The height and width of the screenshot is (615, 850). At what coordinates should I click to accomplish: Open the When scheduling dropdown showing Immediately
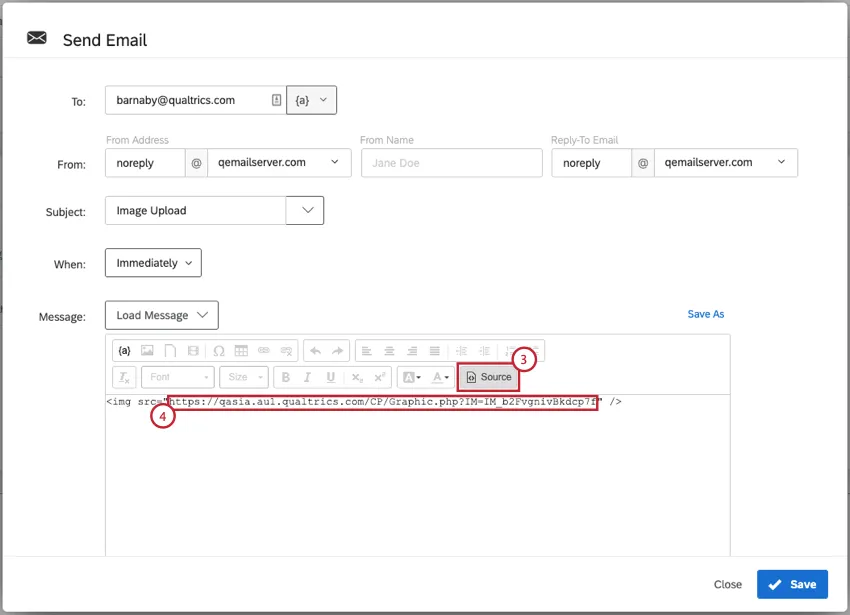[152, 262]
